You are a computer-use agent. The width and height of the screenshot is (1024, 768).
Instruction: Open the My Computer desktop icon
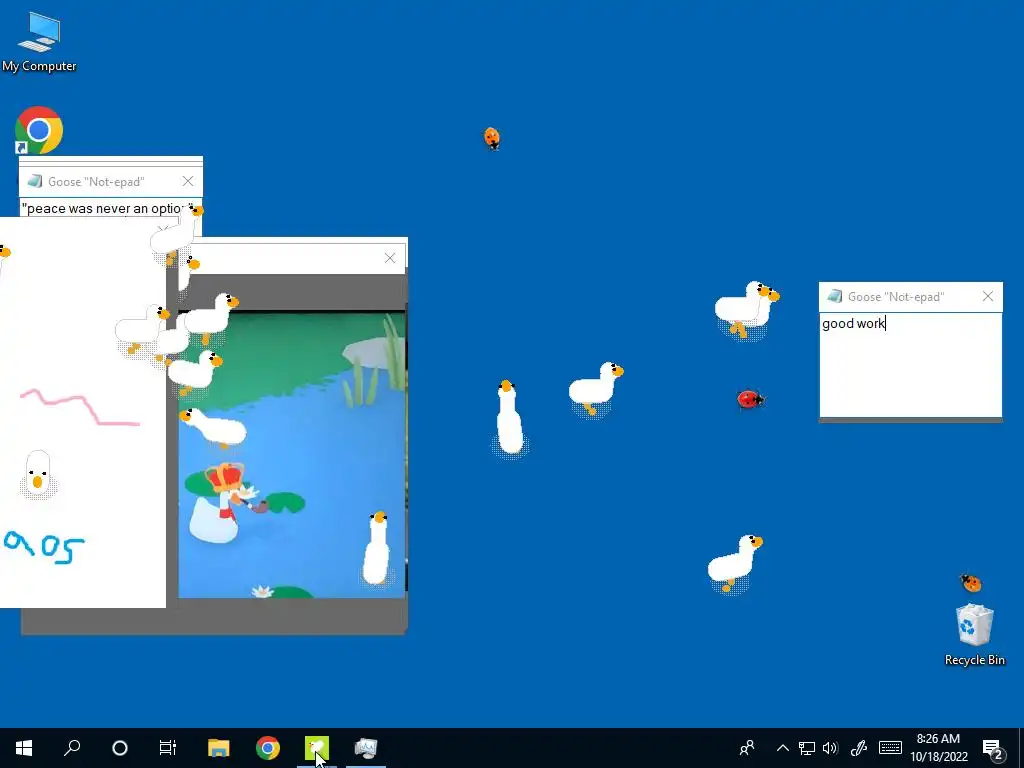tap(39, 41)
